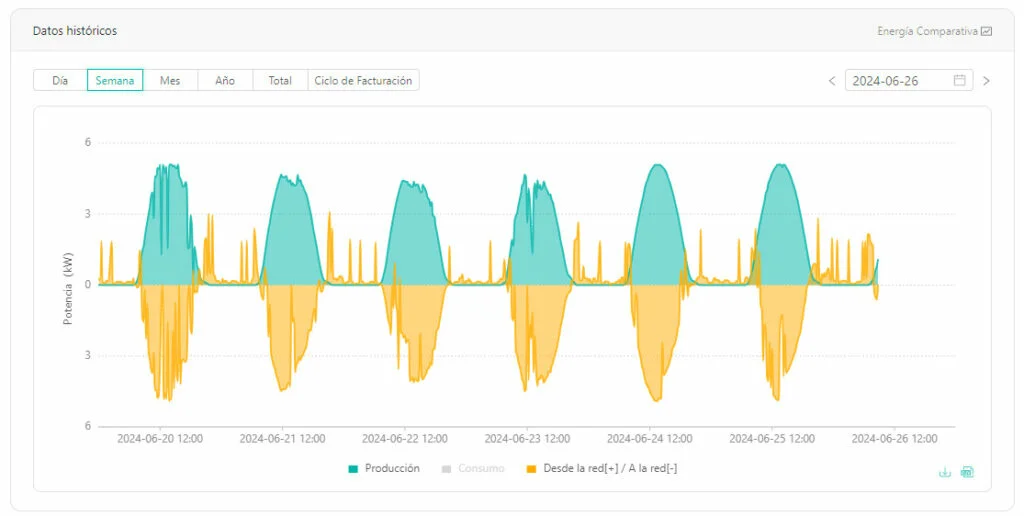This screenshot has height=516, width=1024.
Task: Click axis label 2024-06-21 12:00
Action: pyautogui.click(x=282, y=439)
